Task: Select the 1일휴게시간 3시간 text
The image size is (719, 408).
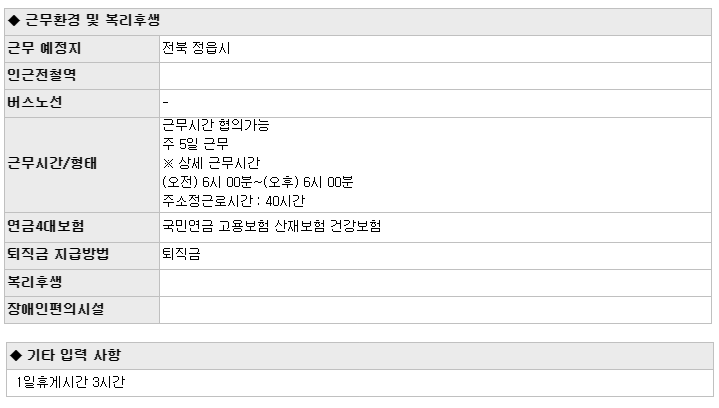Action: 70,382
